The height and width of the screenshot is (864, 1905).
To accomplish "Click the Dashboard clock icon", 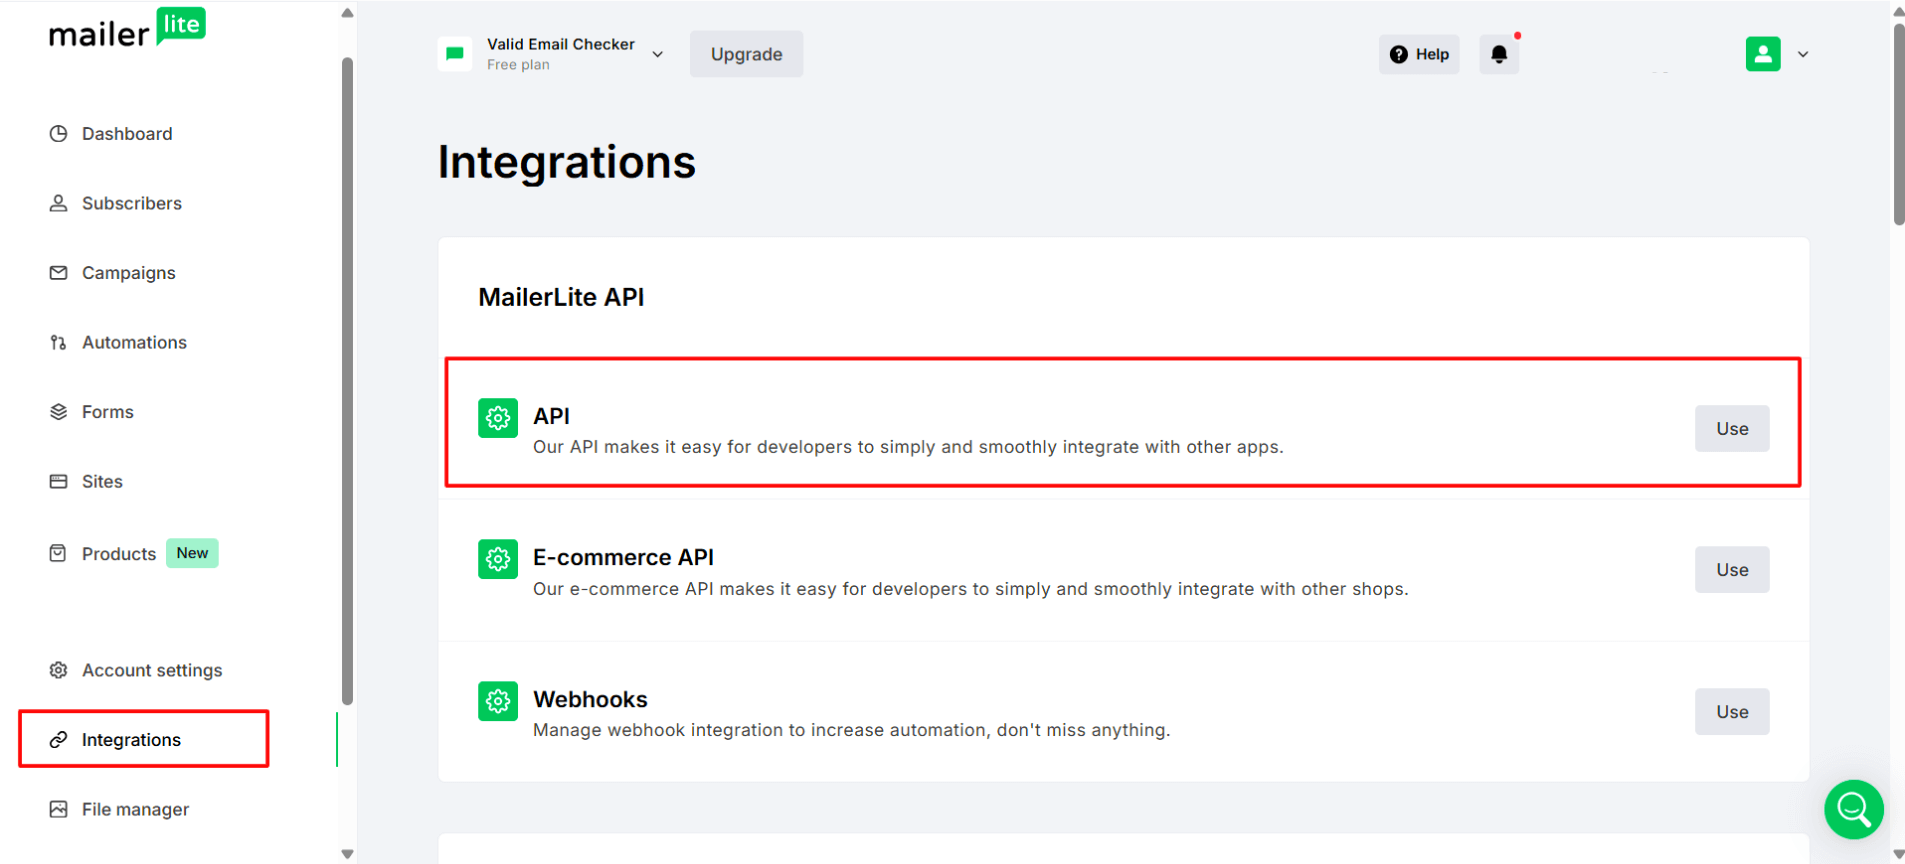I will (58, 134).
